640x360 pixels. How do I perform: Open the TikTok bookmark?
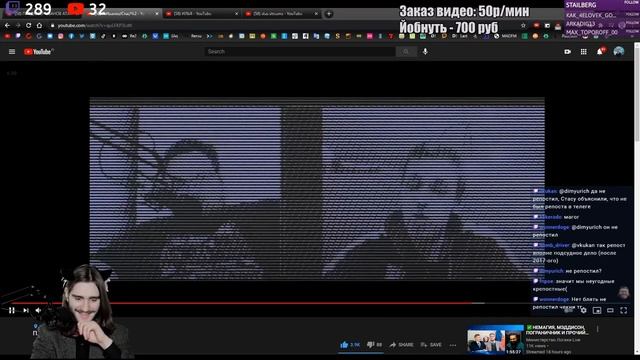103,36
